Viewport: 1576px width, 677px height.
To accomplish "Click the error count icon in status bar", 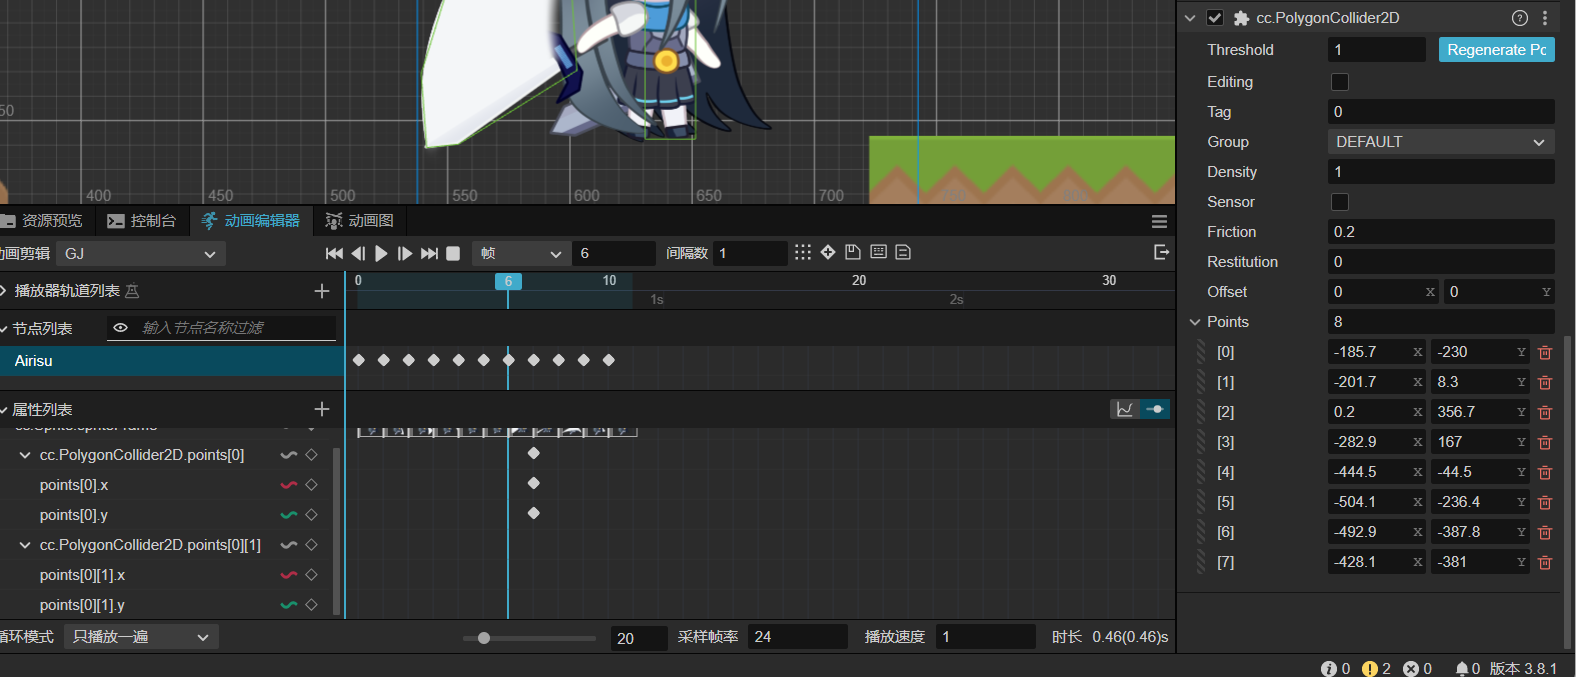I will coord(1411,668).
